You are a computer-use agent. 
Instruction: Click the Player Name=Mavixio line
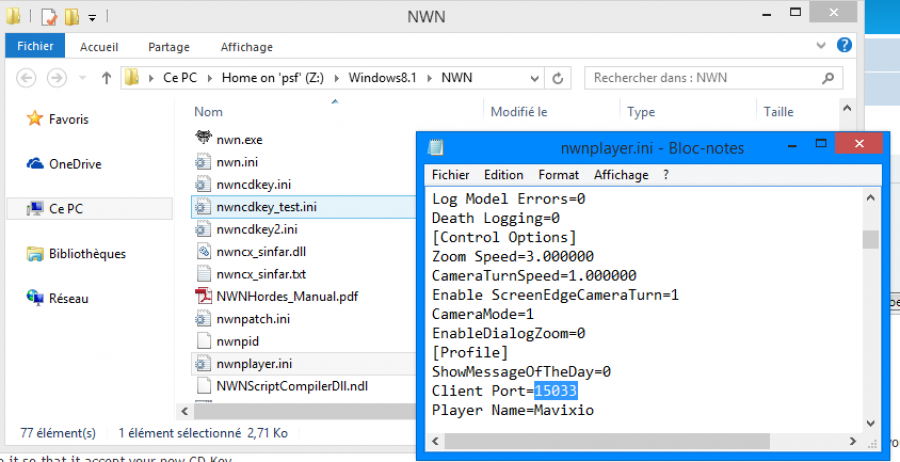[513, 410]
